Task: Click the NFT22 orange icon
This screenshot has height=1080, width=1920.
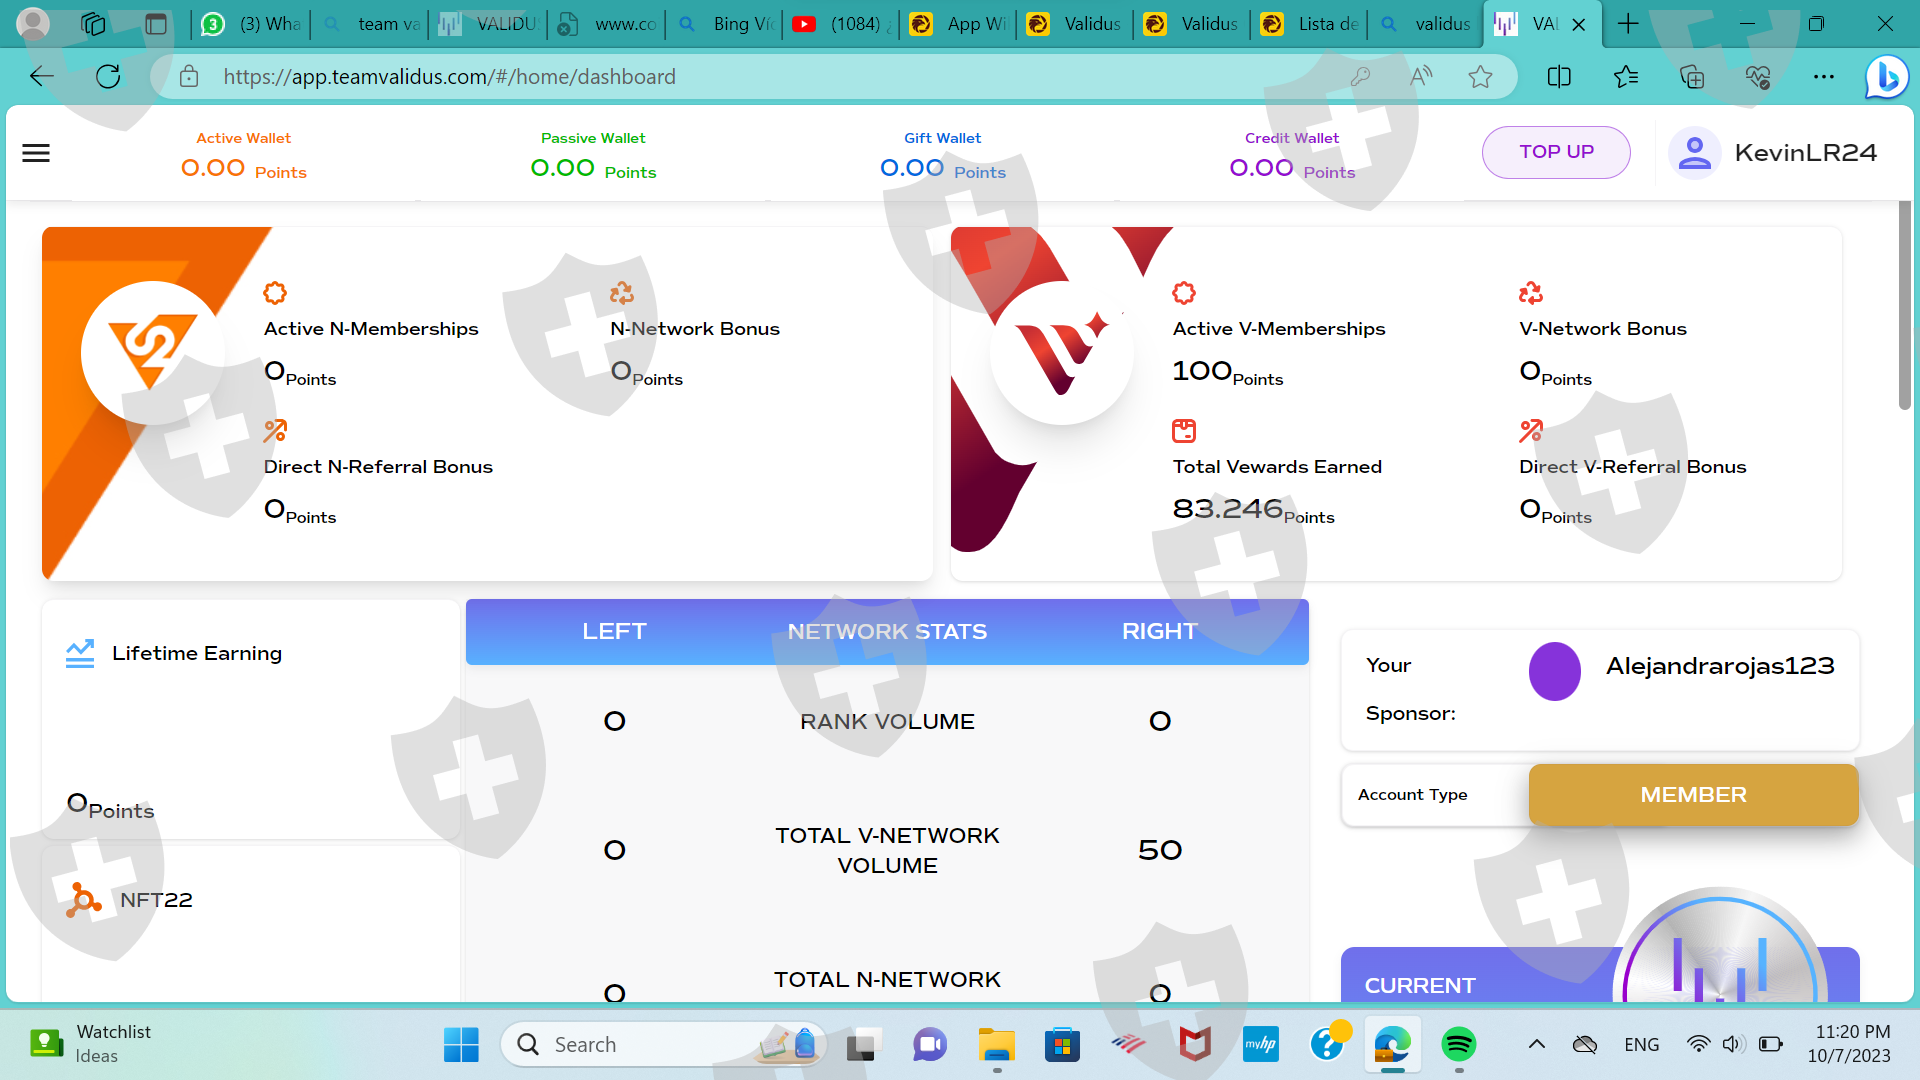Action: tap(84, 900)
